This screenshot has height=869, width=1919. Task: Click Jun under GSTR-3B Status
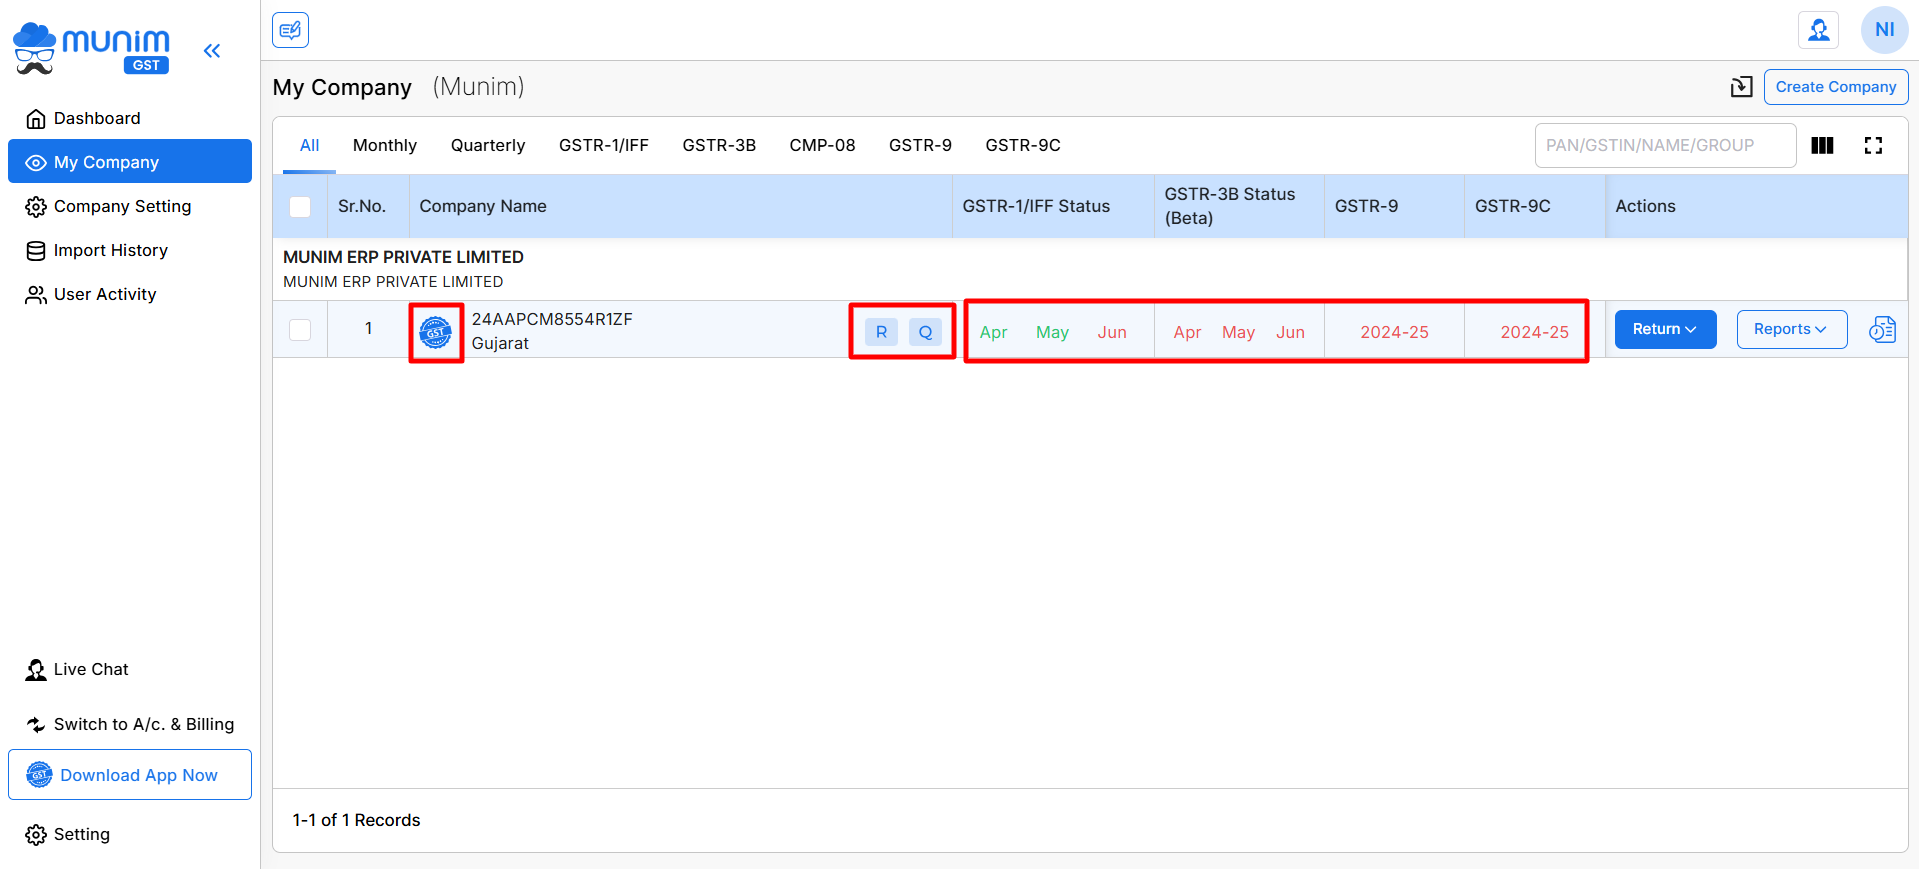[1290, 333]
